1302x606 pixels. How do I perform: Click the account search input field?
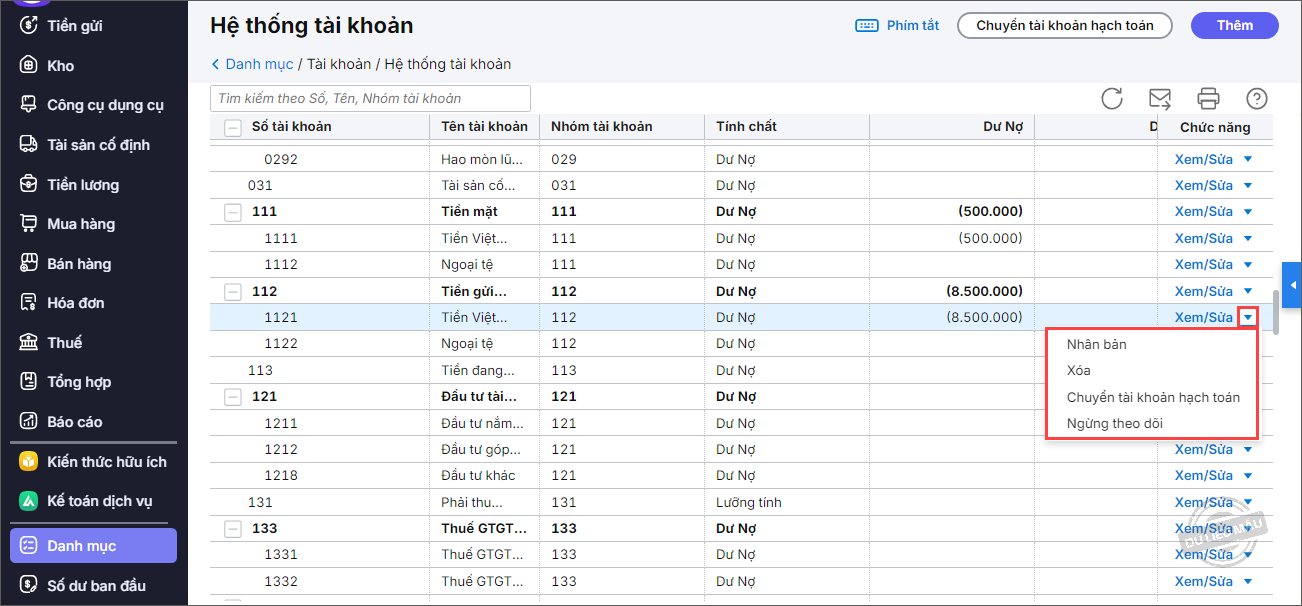tap(370, 98)
